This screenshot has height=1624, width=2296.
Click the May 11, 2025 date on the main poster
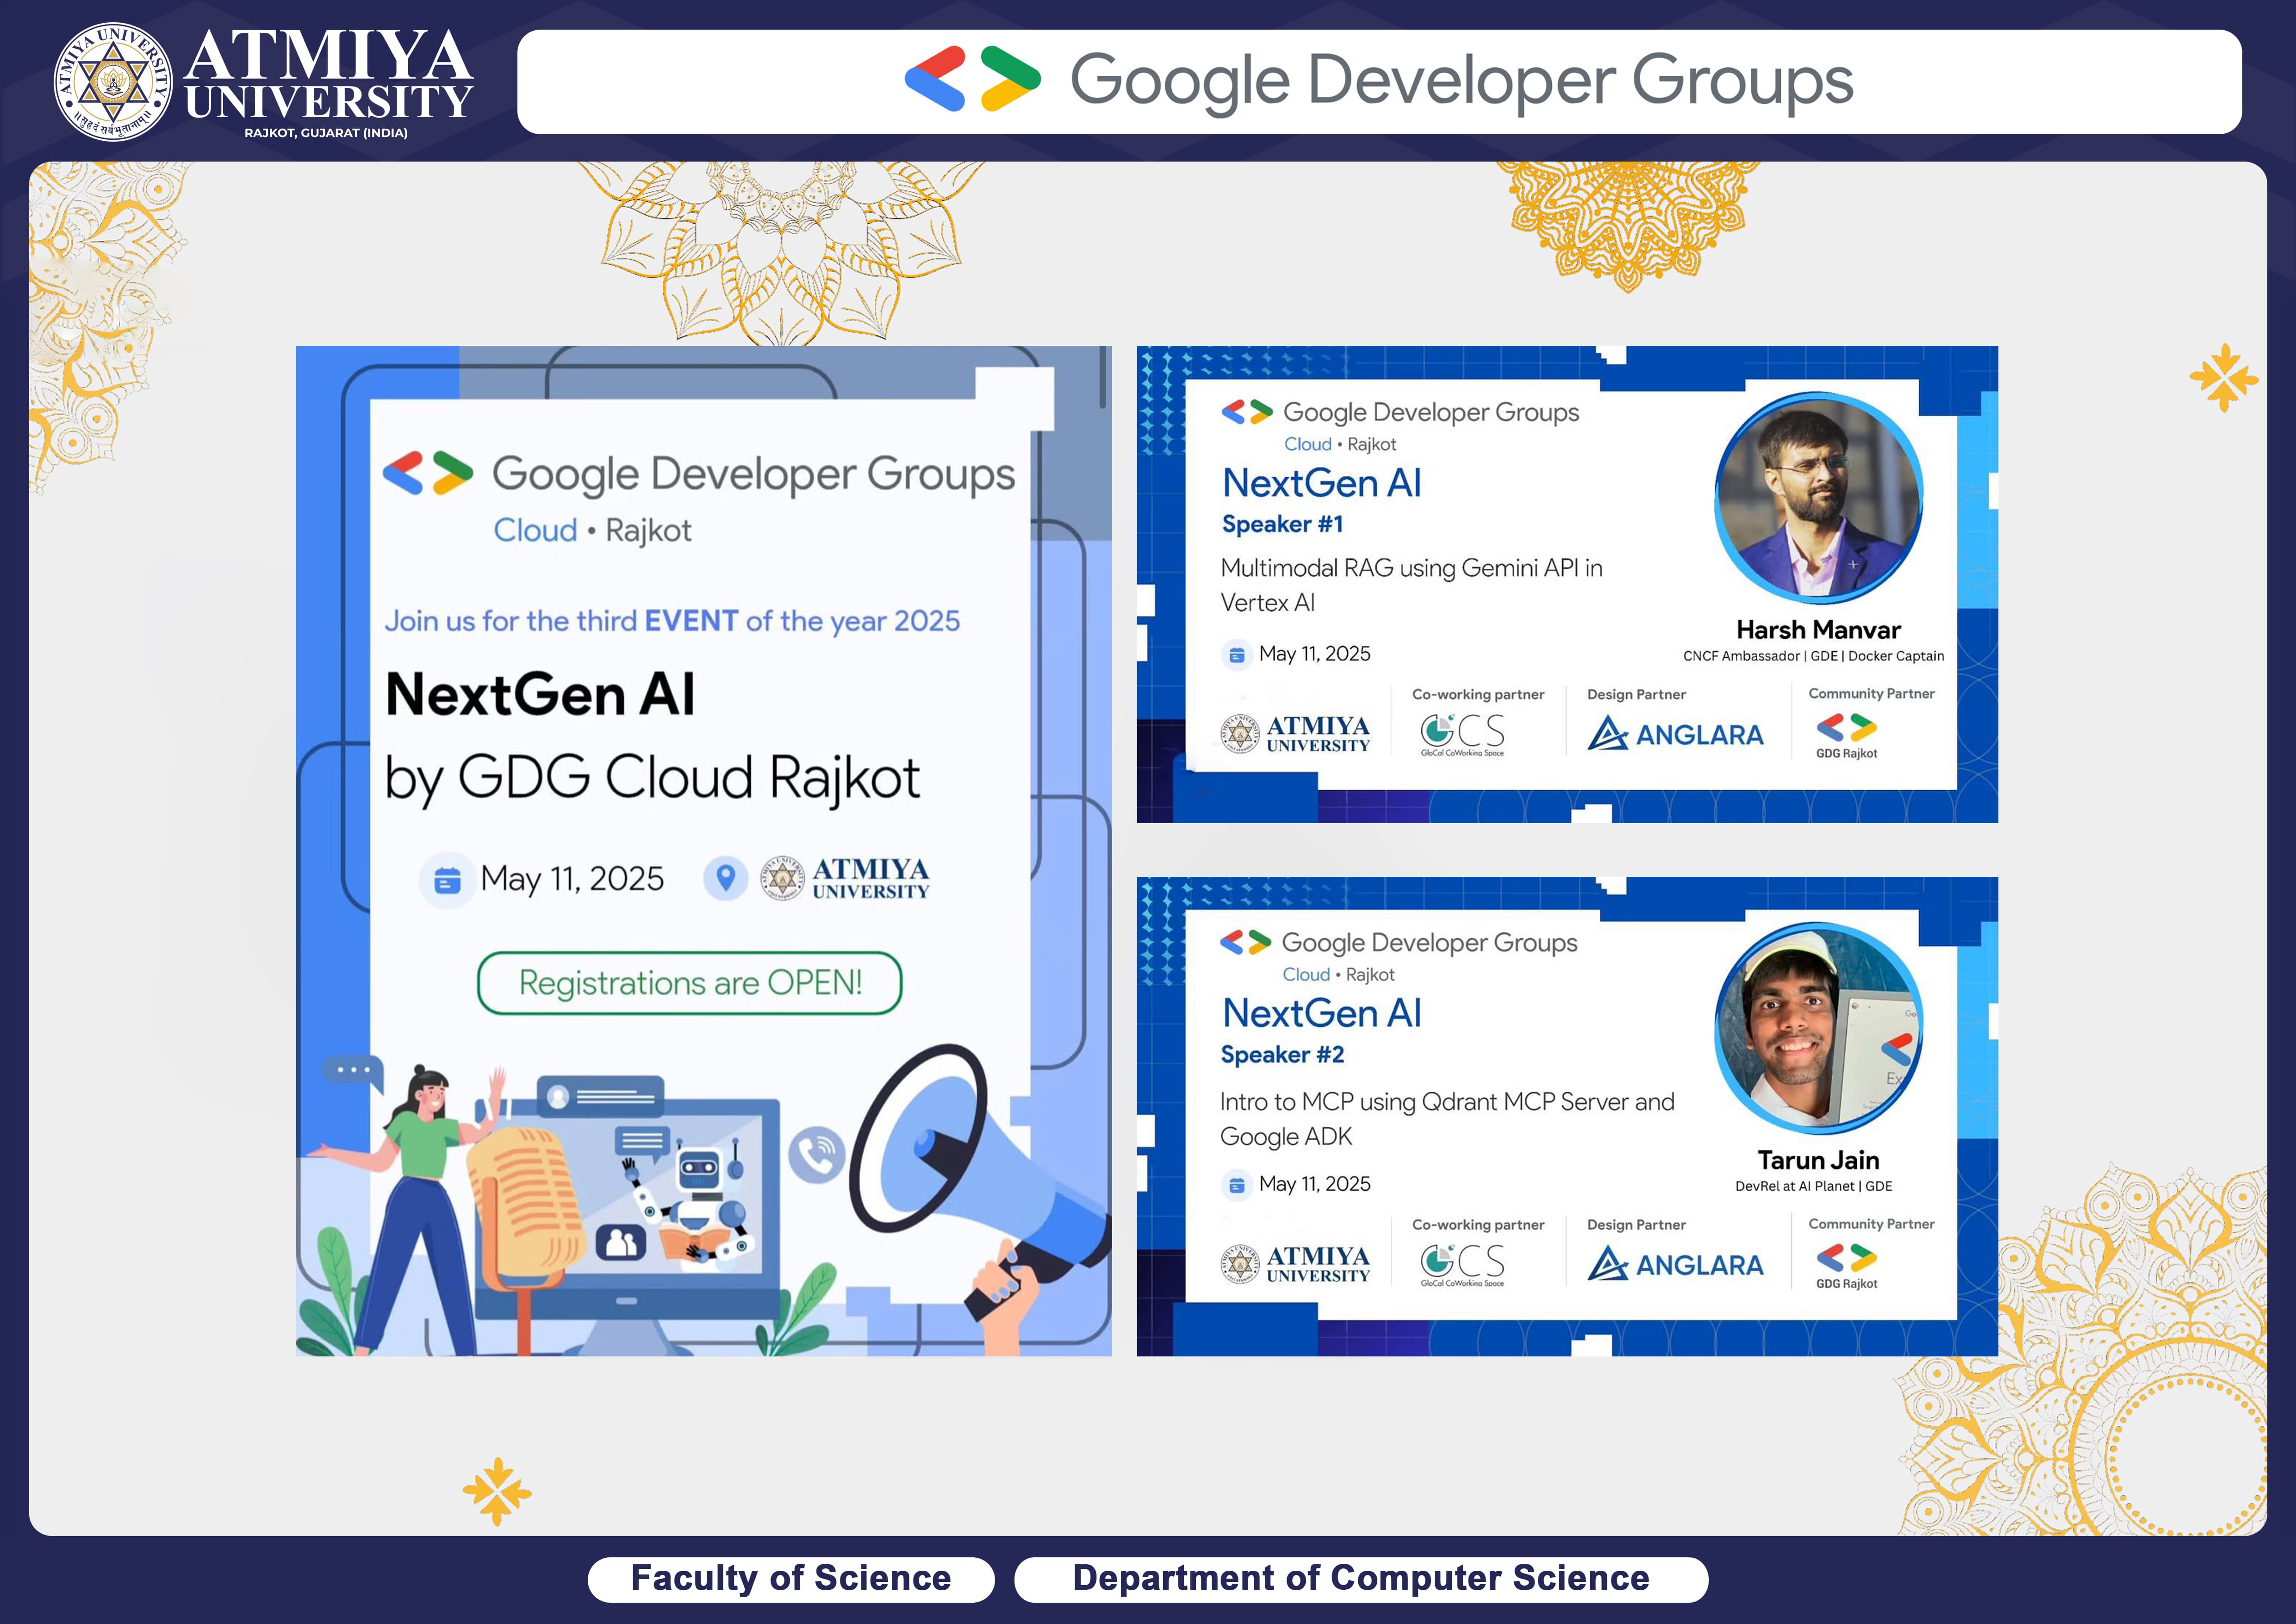(572, 879)
